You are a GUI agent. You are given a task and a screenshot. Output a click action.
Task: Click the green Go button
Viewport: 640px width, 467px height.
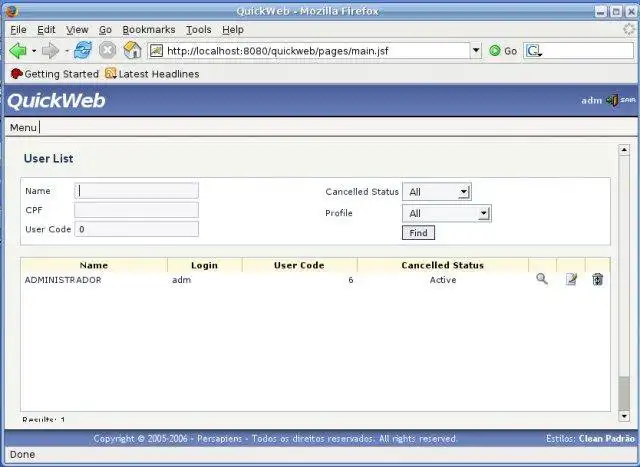point(503,51)
